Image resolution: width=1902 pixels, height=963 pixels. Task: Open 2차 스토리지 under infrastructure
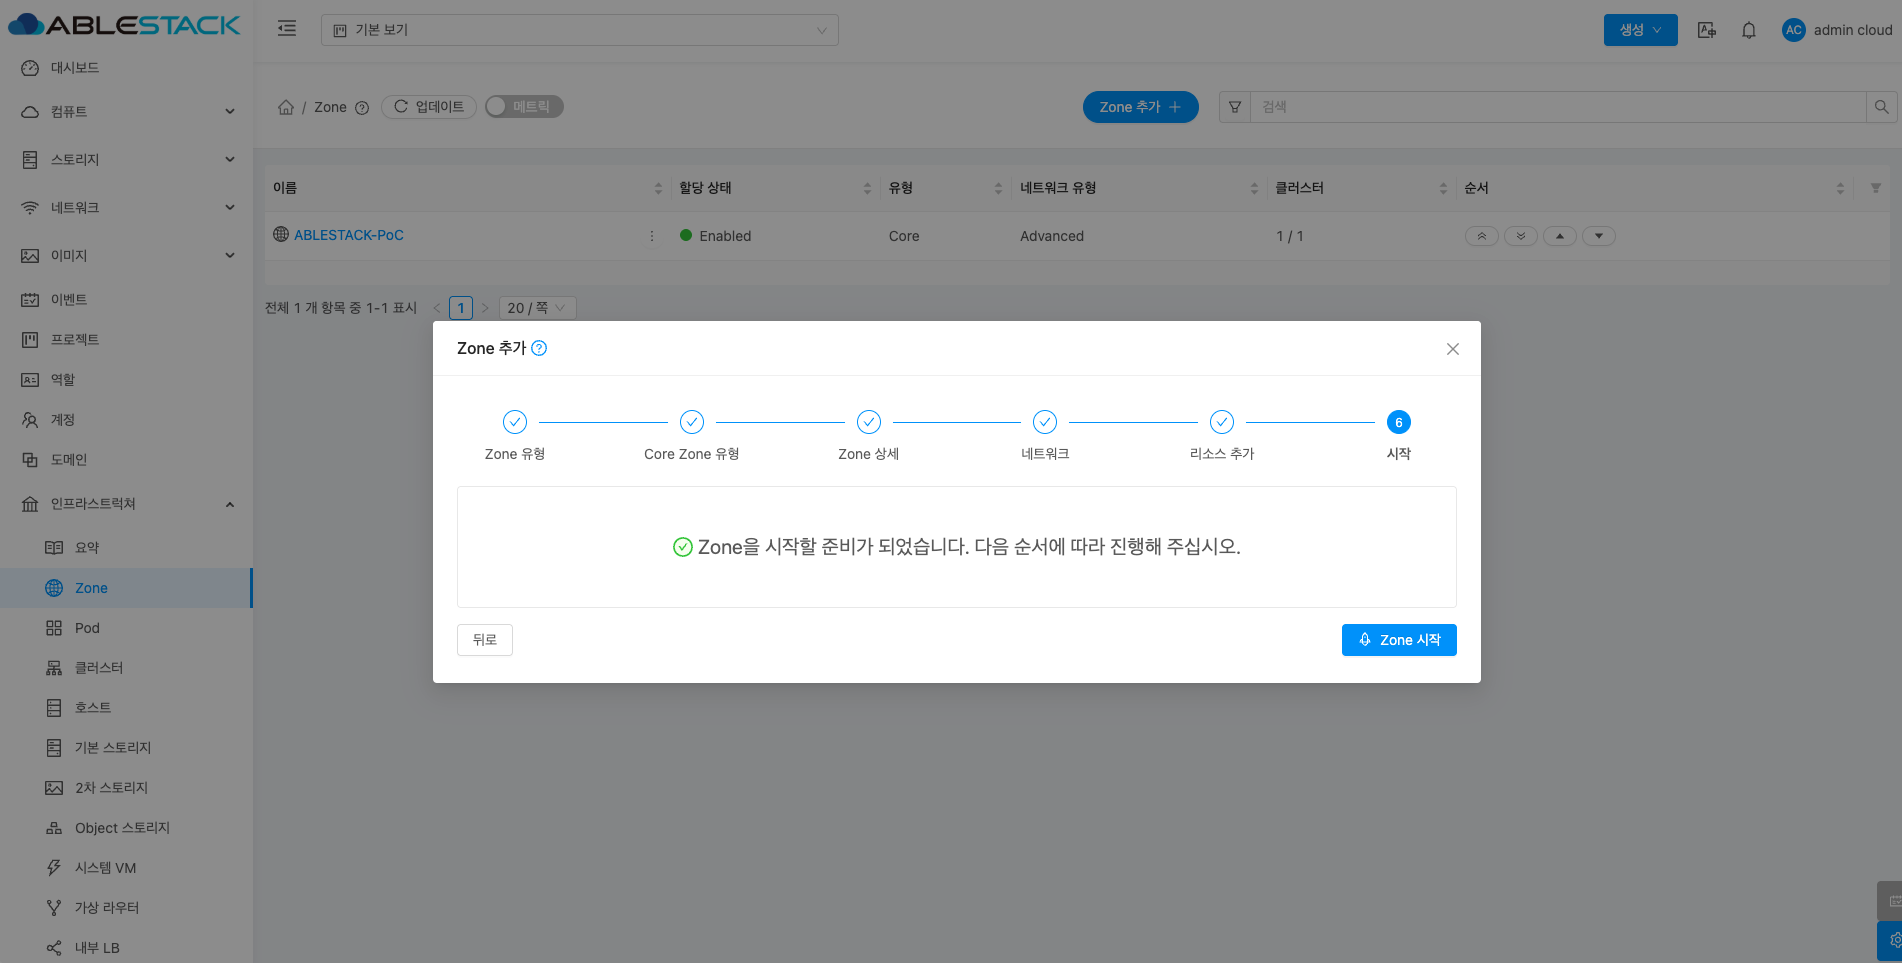click(126, 788)
